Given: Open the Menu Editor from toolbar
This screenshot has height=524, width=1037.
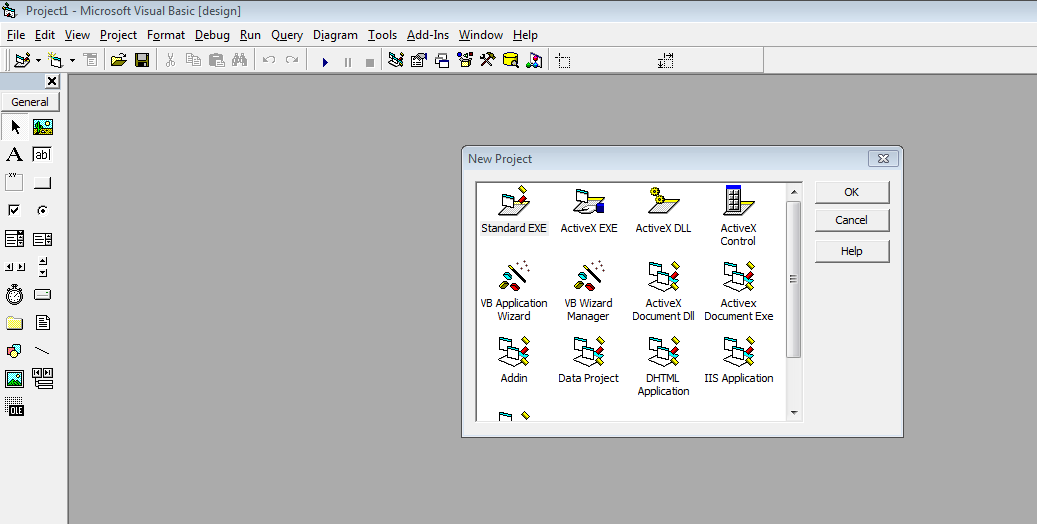Looking at the screenshot, I should [91, 61].
